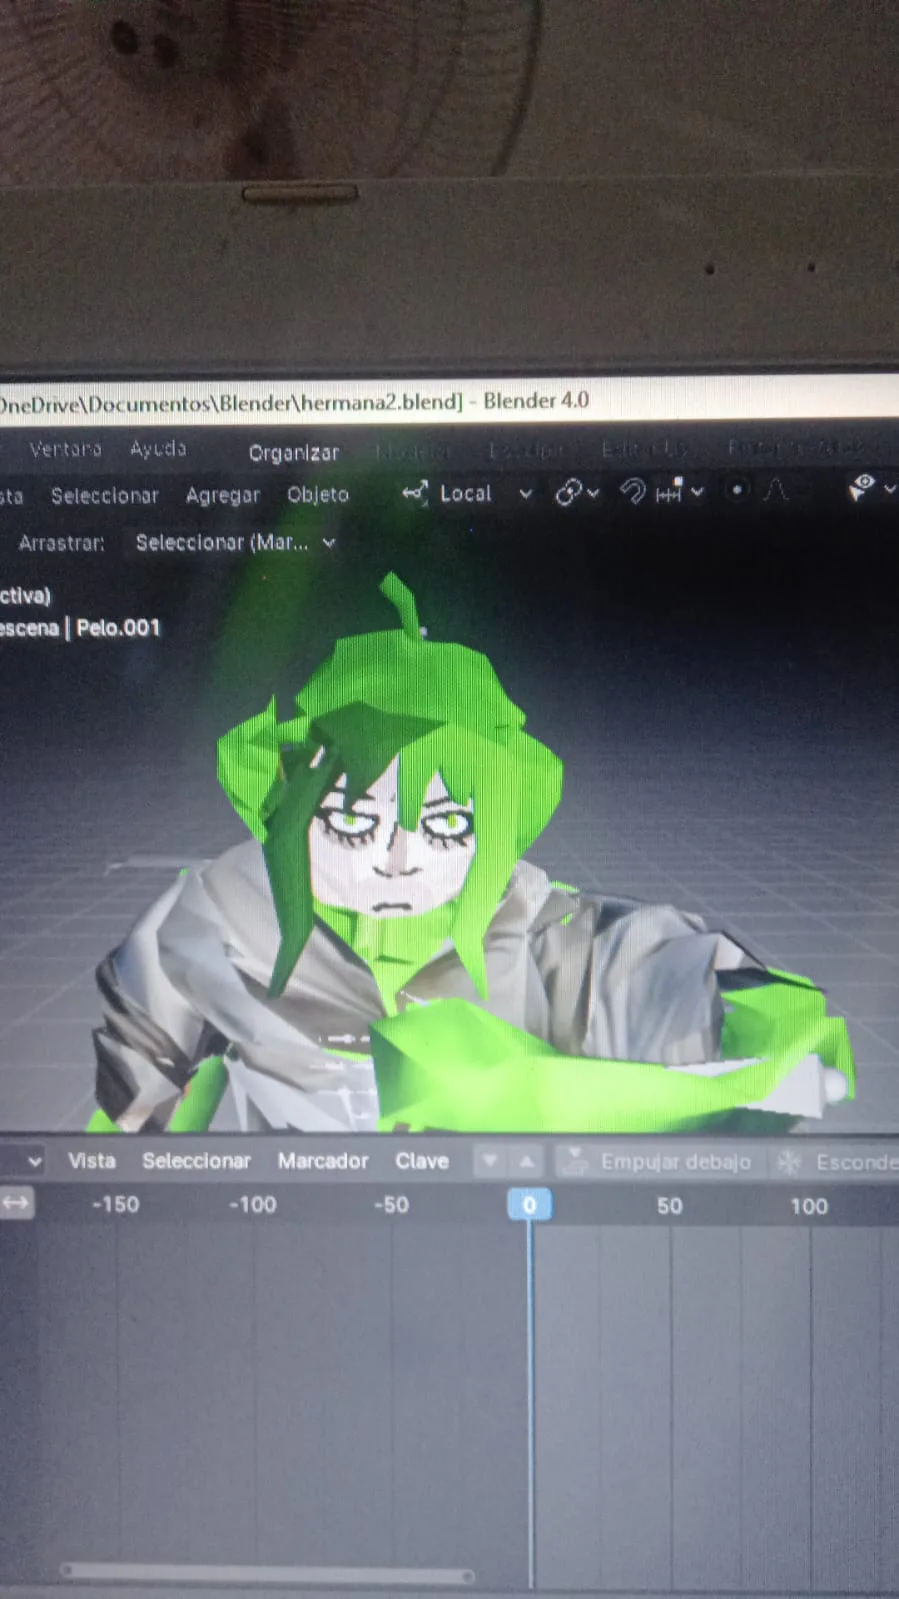Screen dimensions: 899x1599
Task: Click the current frame 0 playhead marker
Action: point(529,1204)
